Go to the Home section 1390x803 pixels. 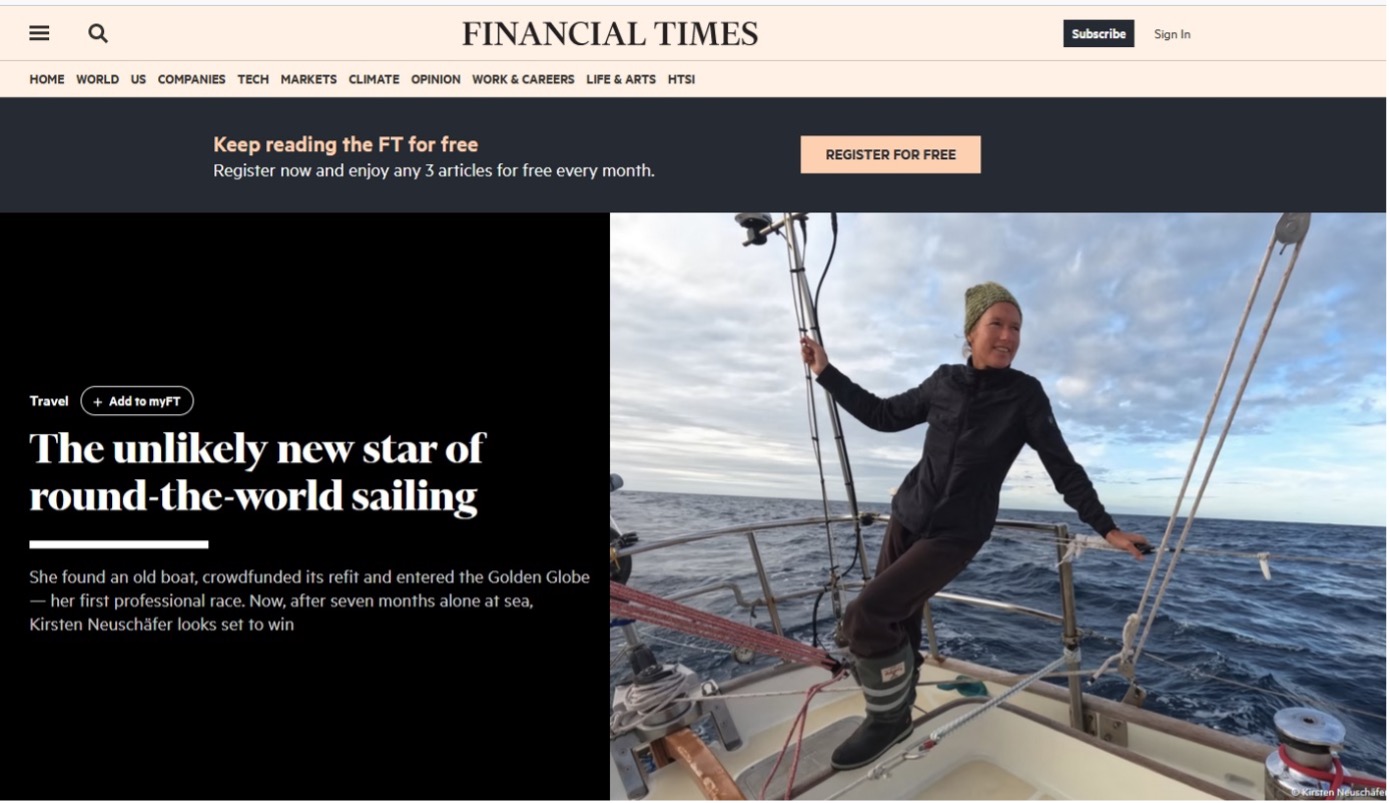(47, 79)
